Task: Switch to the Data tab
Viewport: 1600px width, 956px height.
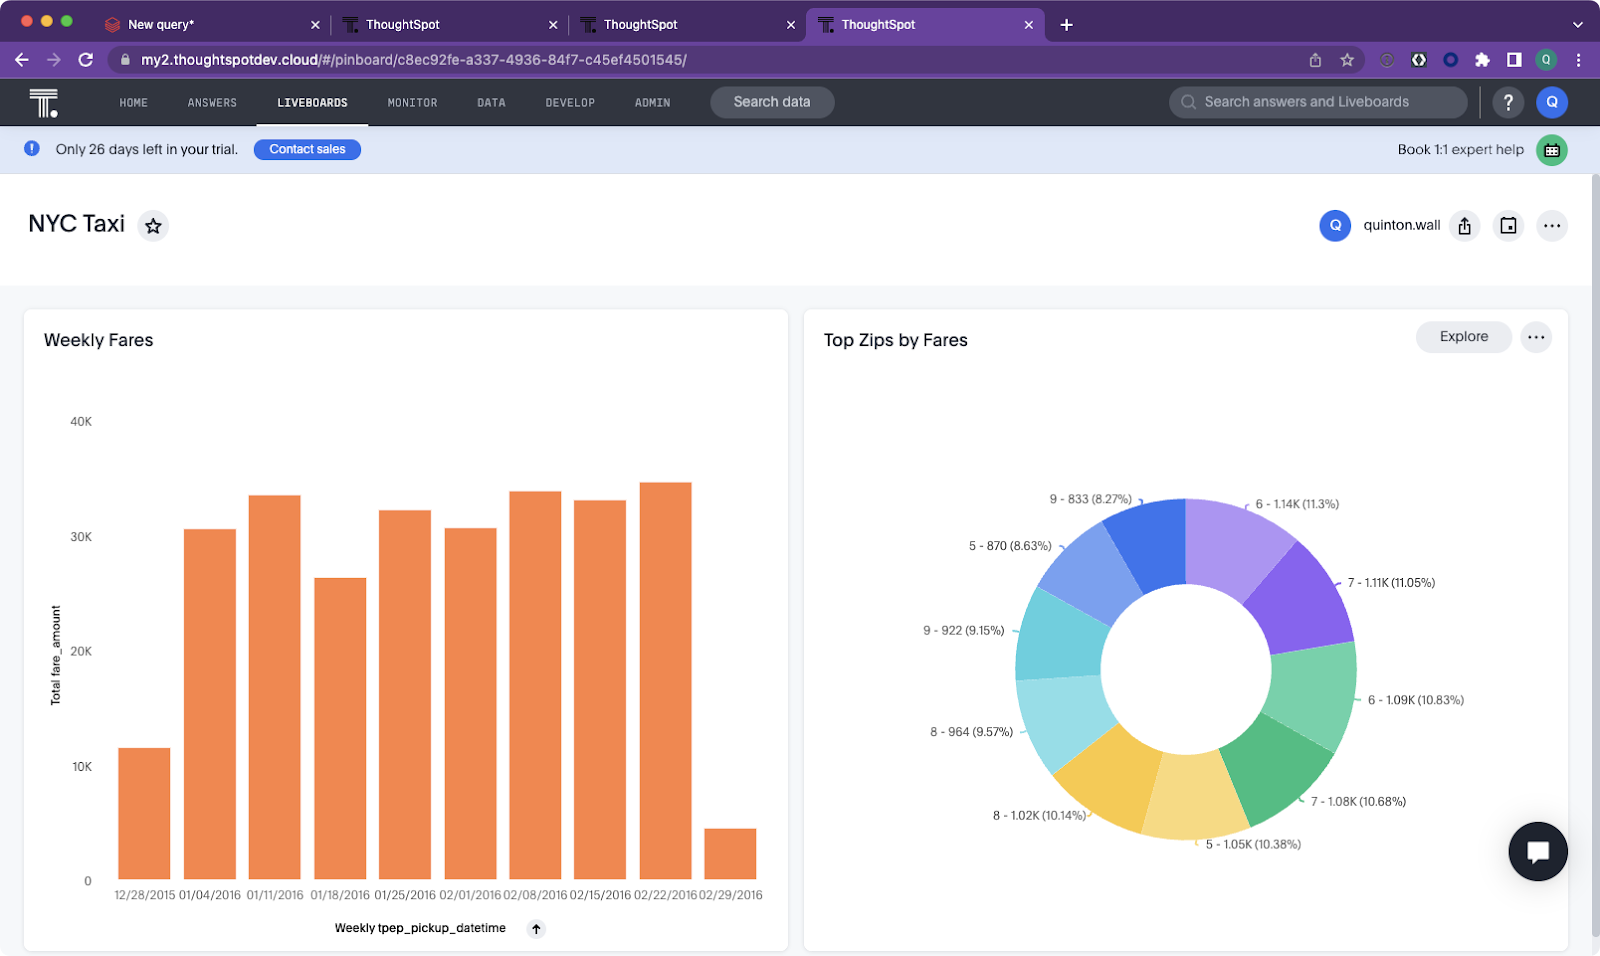Action: [491, 103]
